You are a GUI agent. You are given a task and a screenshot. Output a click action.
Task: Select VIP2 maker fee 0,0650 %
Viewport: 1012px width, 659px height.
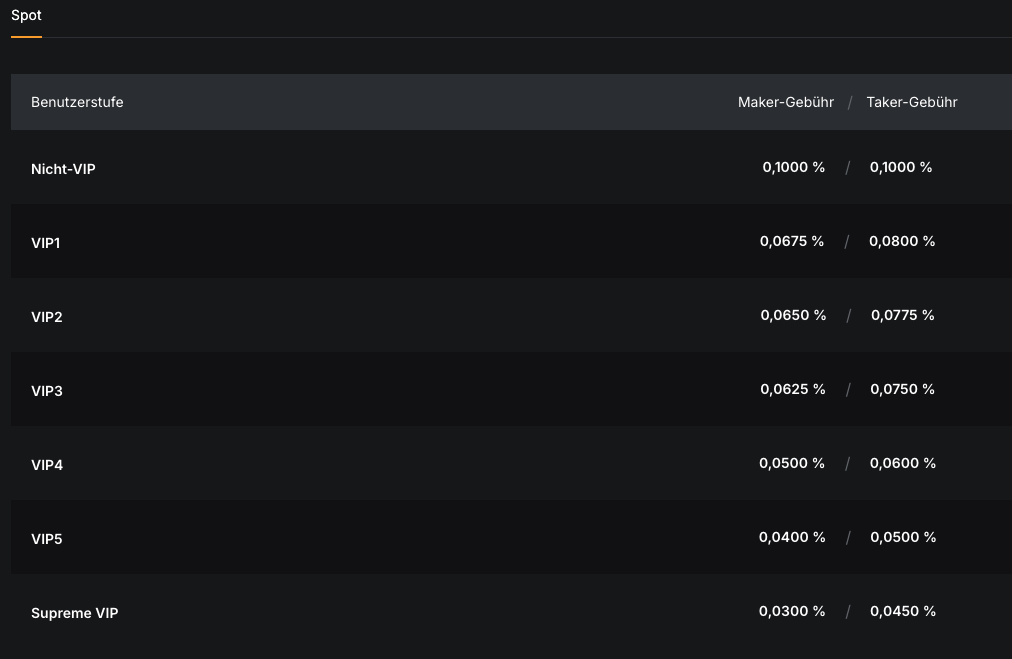pos(793,315)
